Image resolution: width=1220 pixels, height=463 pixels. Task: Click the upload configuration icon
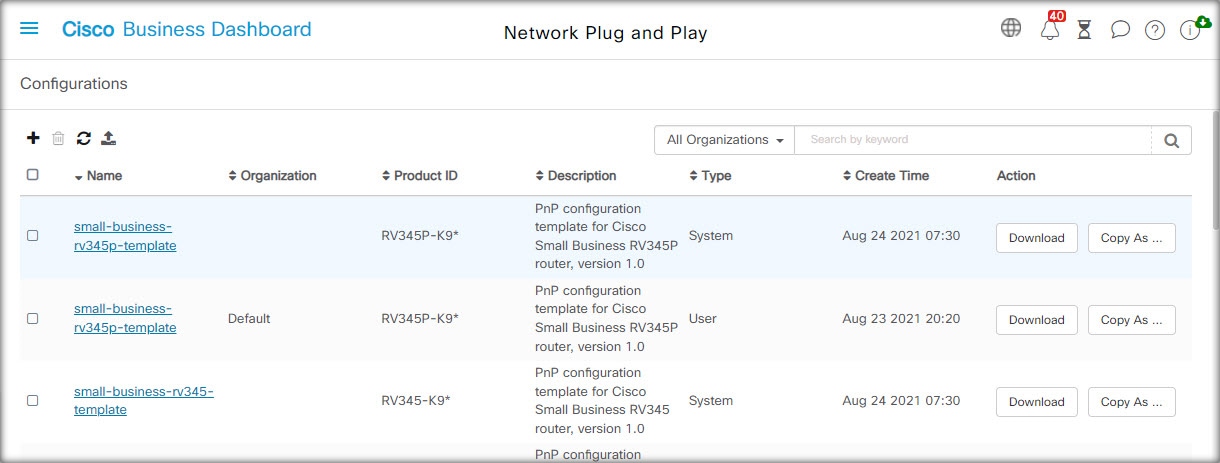click(x=109, y=138)
